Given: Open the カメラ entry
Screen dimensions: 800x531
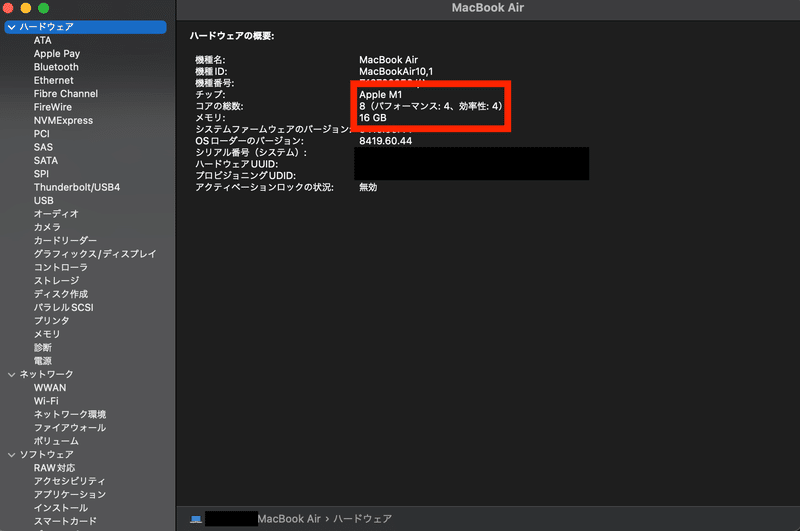Looking at the screenshot, I should coord(47,227).
